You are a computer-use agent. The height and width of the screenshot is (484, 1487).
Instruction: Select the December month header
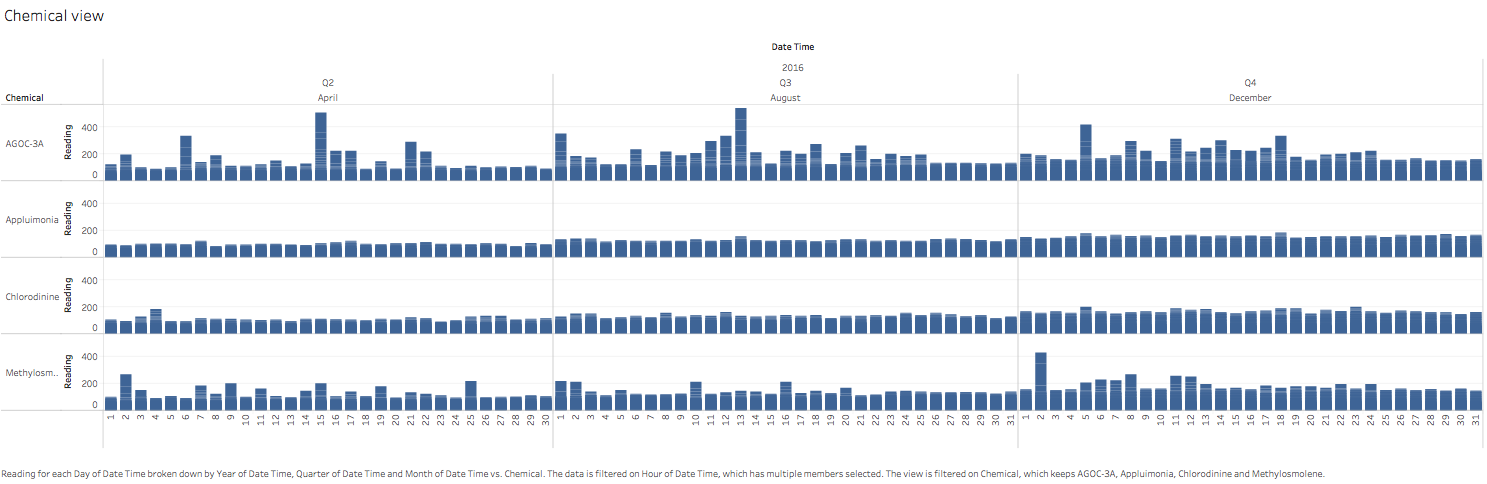point(1250,98)
